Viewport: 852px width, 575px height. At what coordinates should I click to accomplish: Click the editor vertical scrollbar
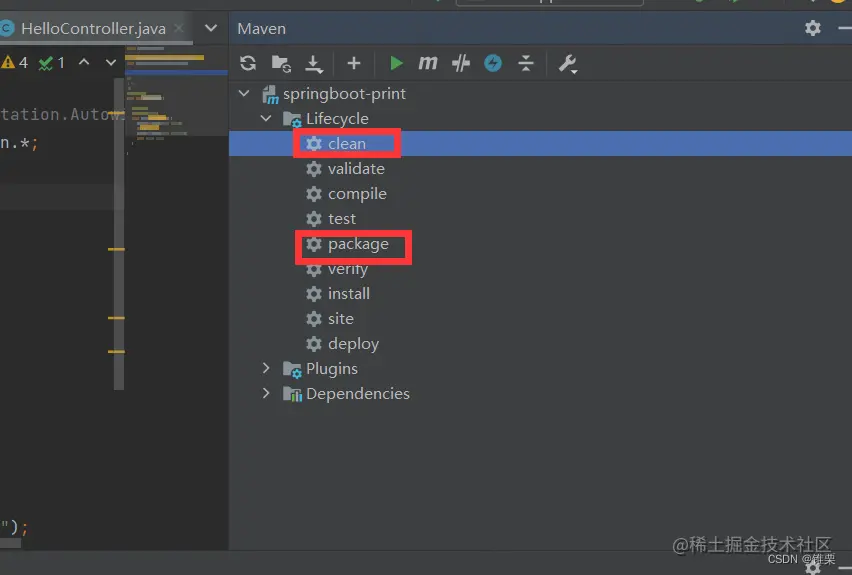coord(119,234)
